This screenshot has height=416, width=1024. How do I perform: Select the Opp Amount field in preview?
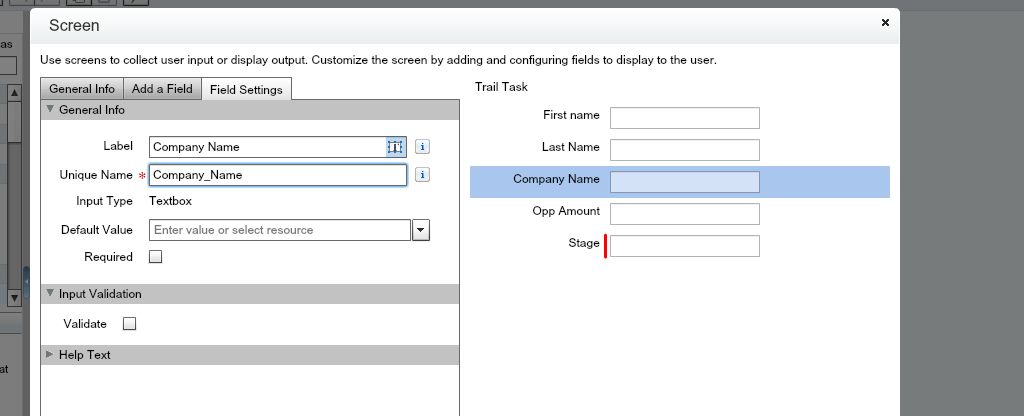(x=684, y=214)
